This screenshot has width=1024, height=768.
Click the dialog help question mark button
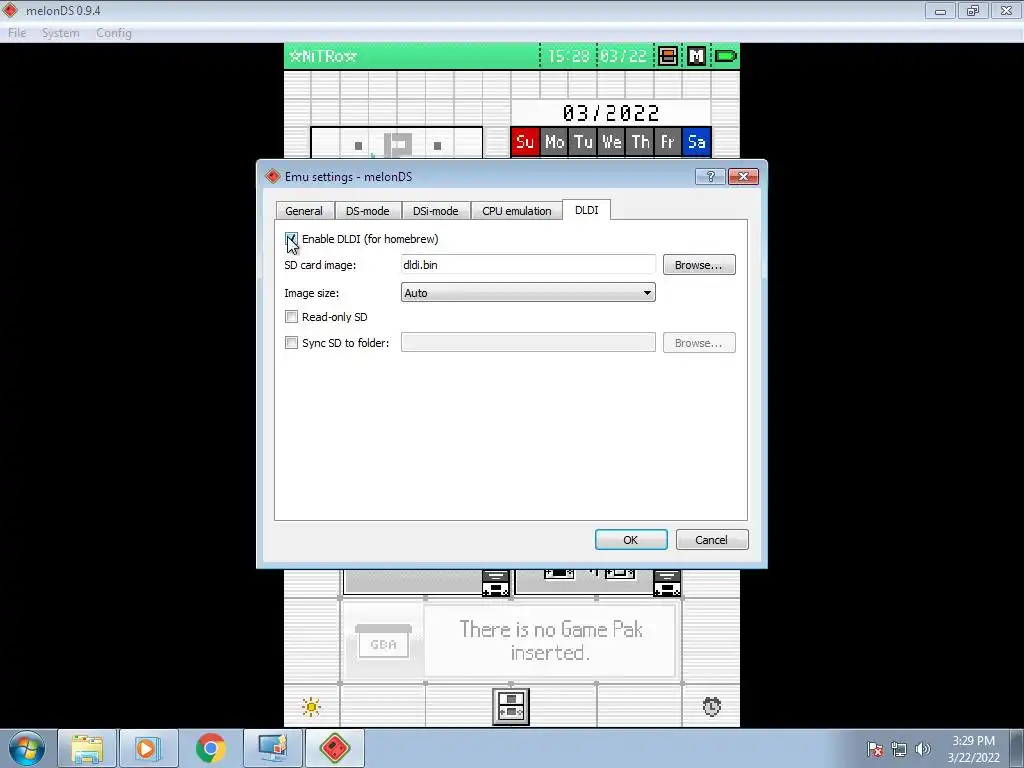point(711,176)
